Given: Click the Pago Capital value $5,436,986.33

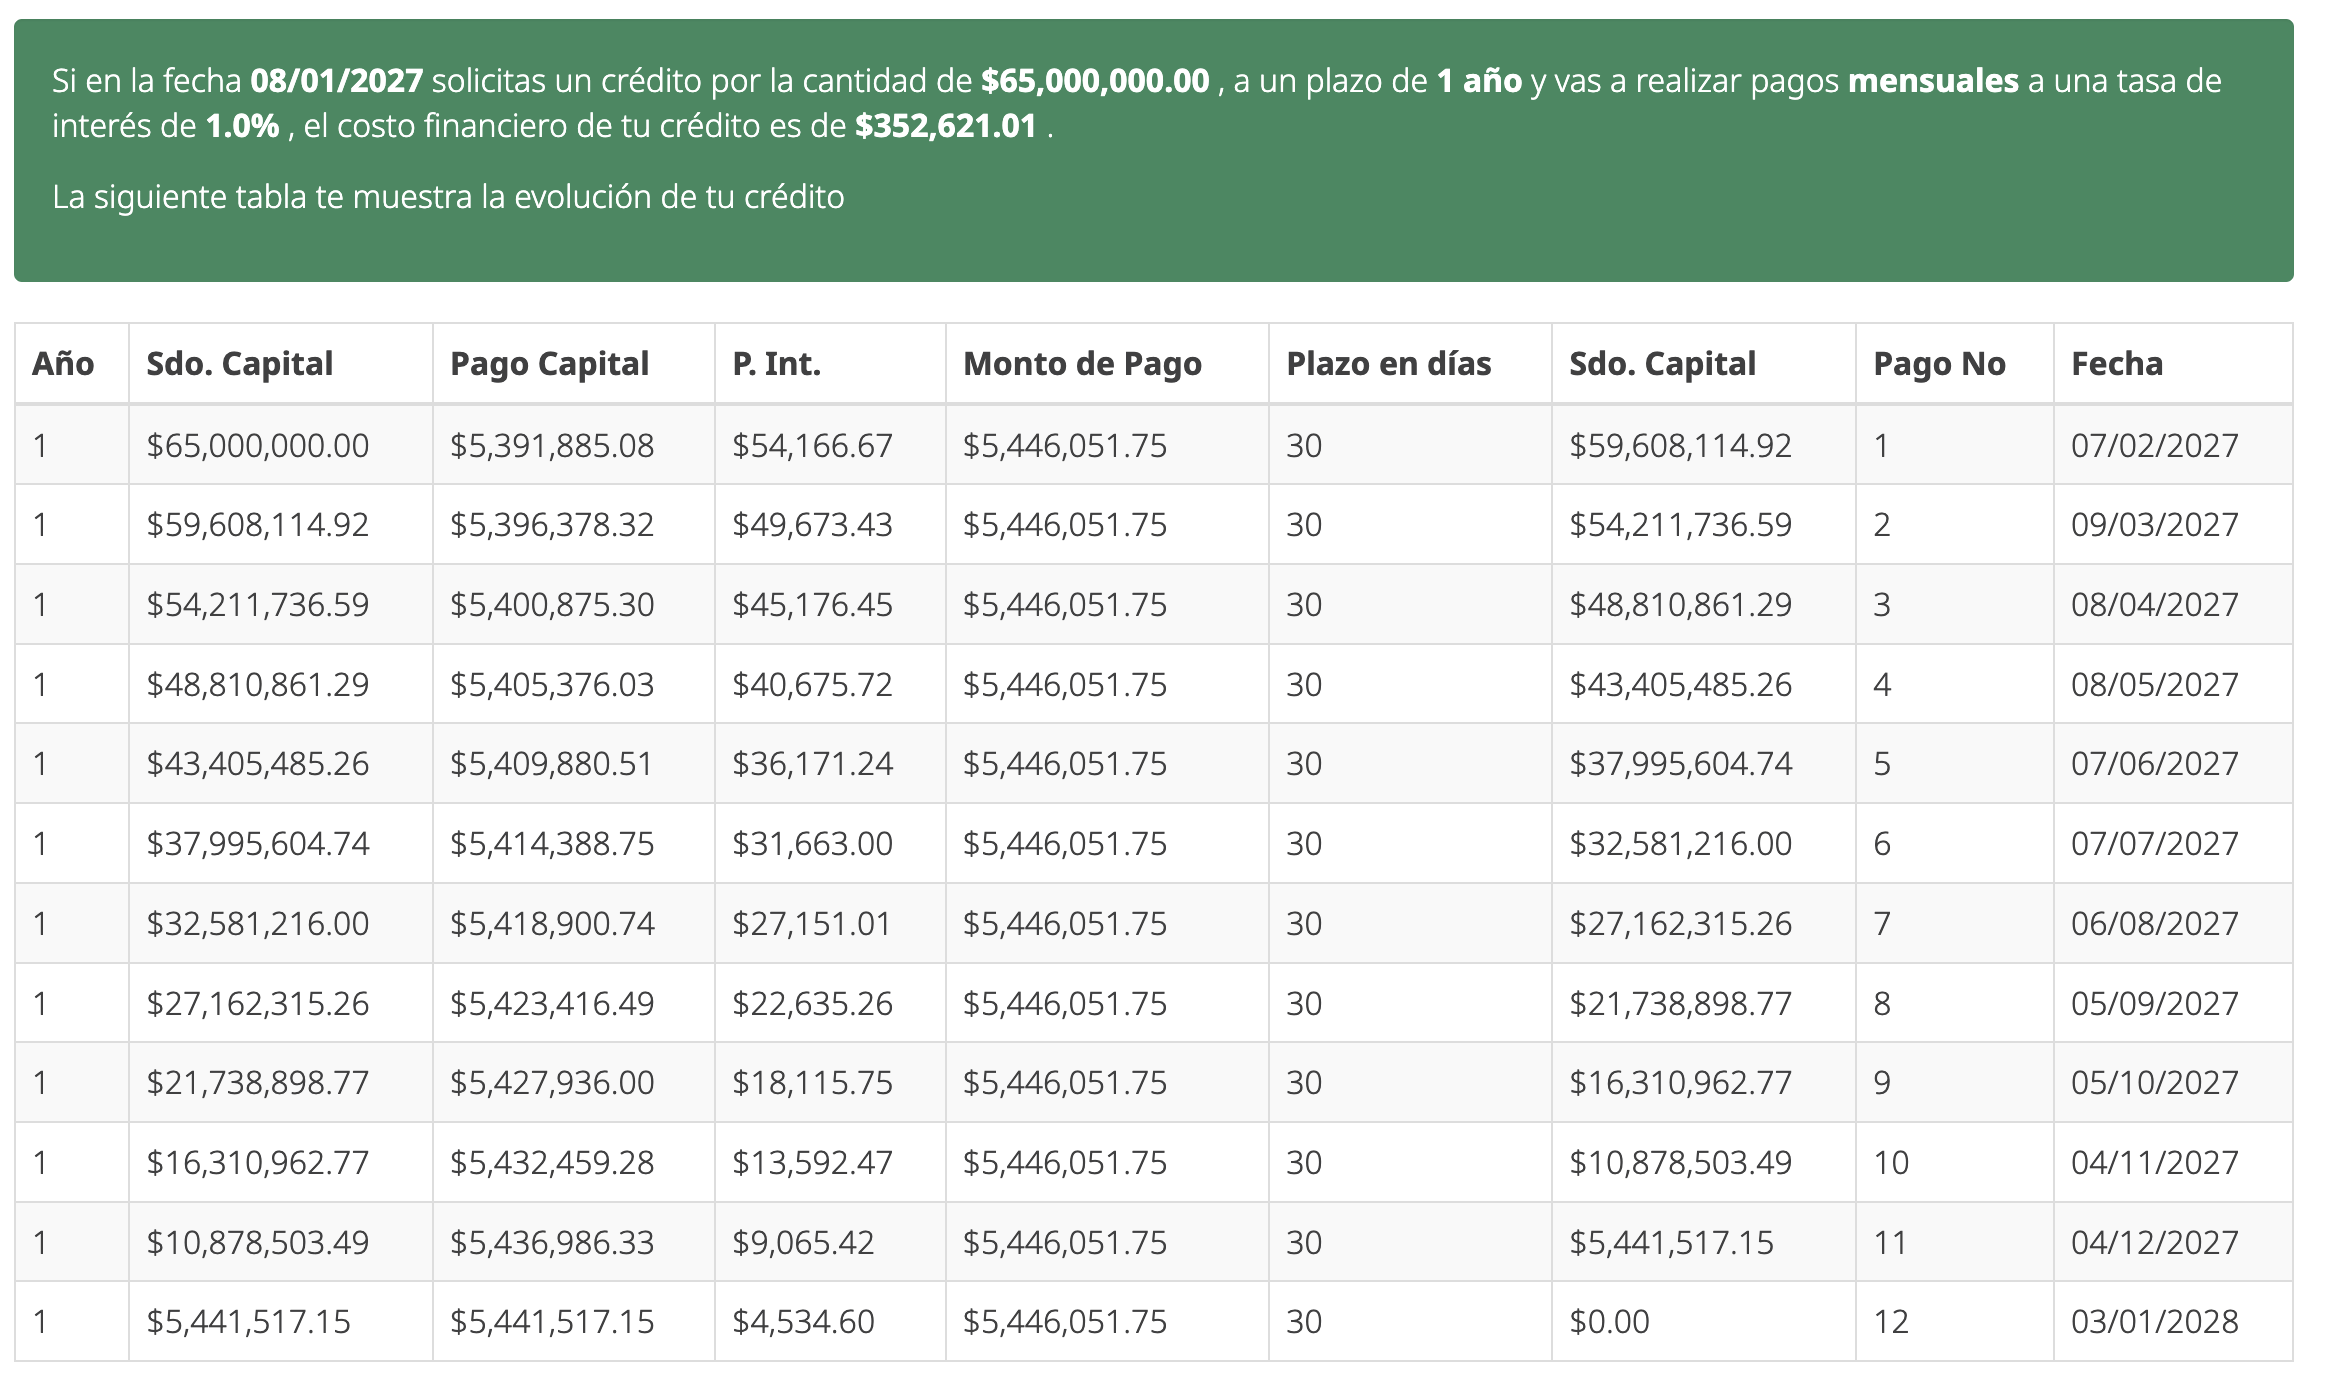Looking at the screenshot, I should point(552,1243).
